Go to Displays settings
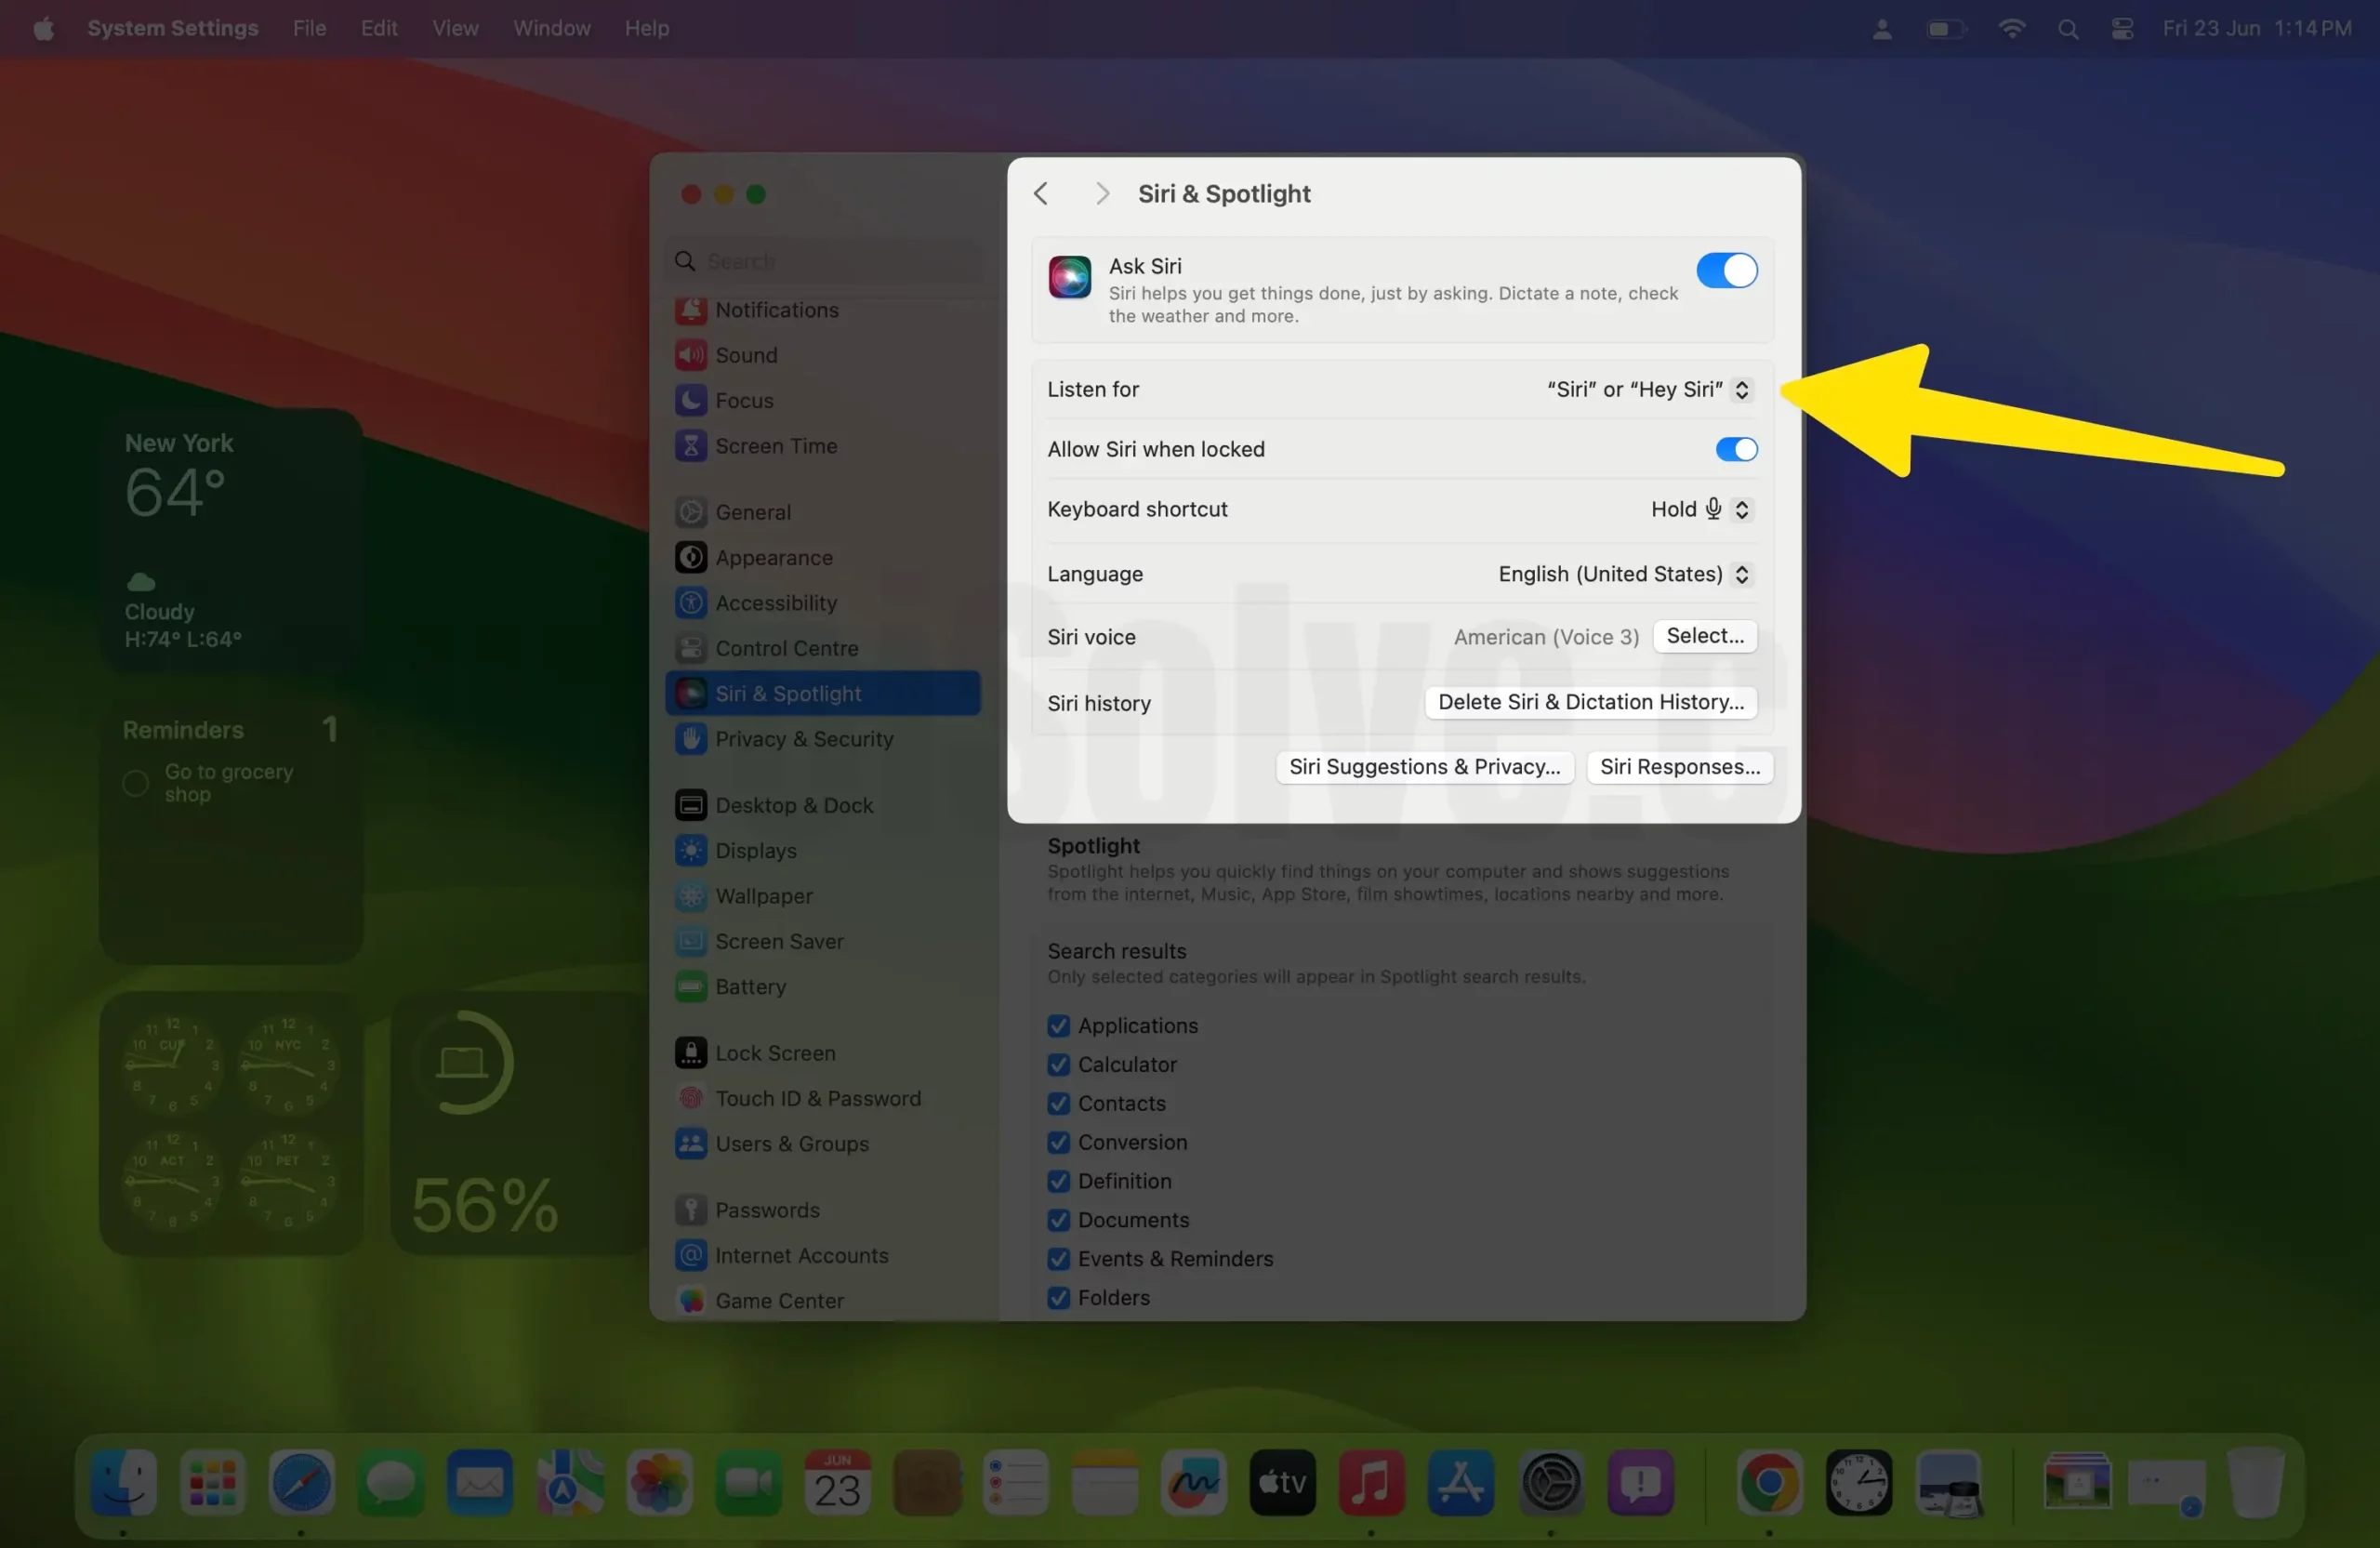 (822, 850)
